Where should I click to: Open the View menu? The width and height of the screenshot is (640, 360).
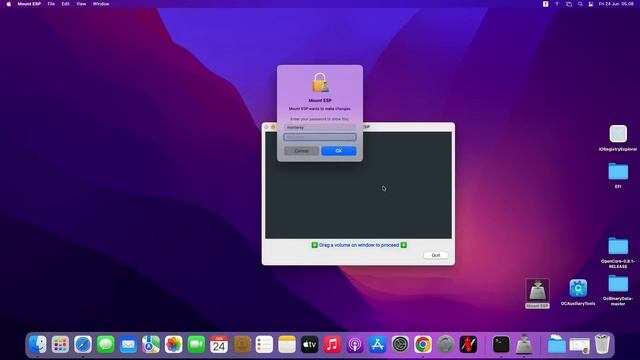click(81, 4)
